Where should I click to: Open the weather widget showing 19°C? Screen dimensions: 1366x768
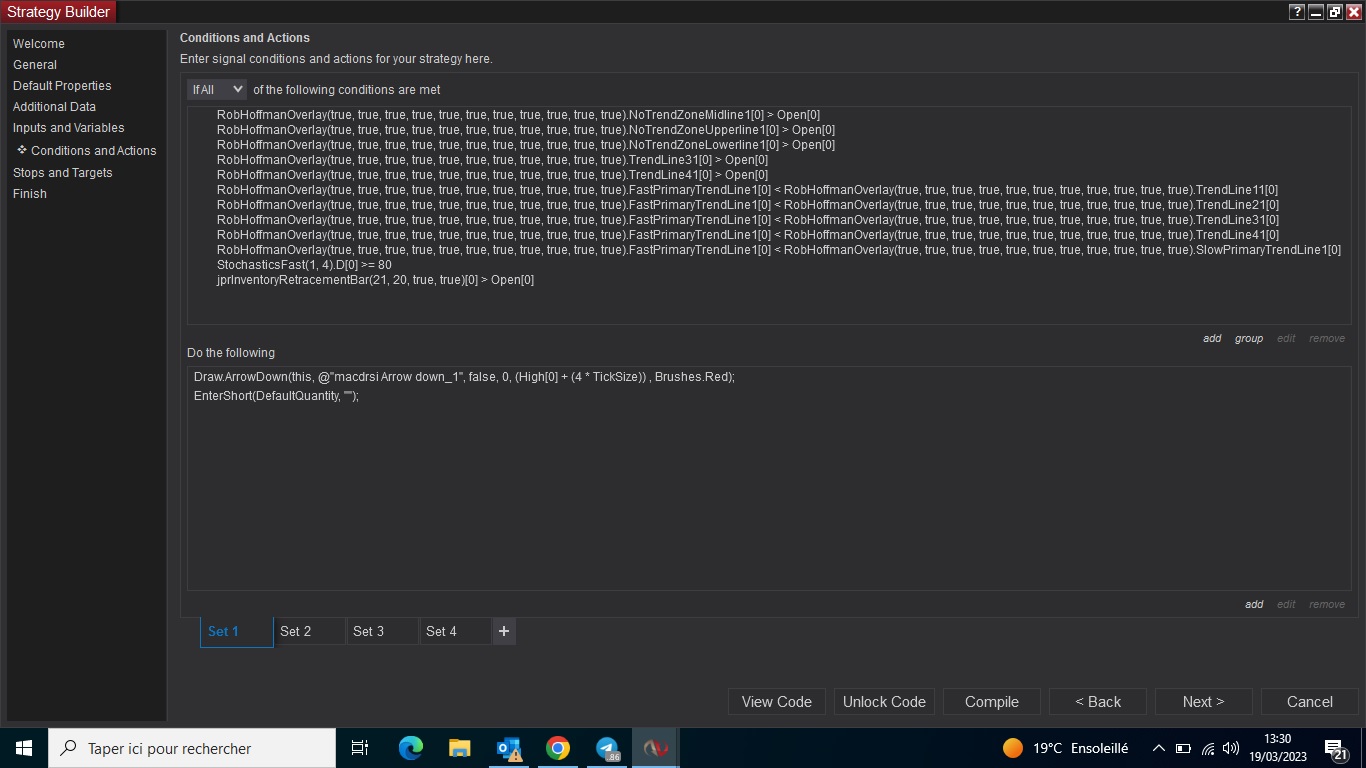[1065, 748]
